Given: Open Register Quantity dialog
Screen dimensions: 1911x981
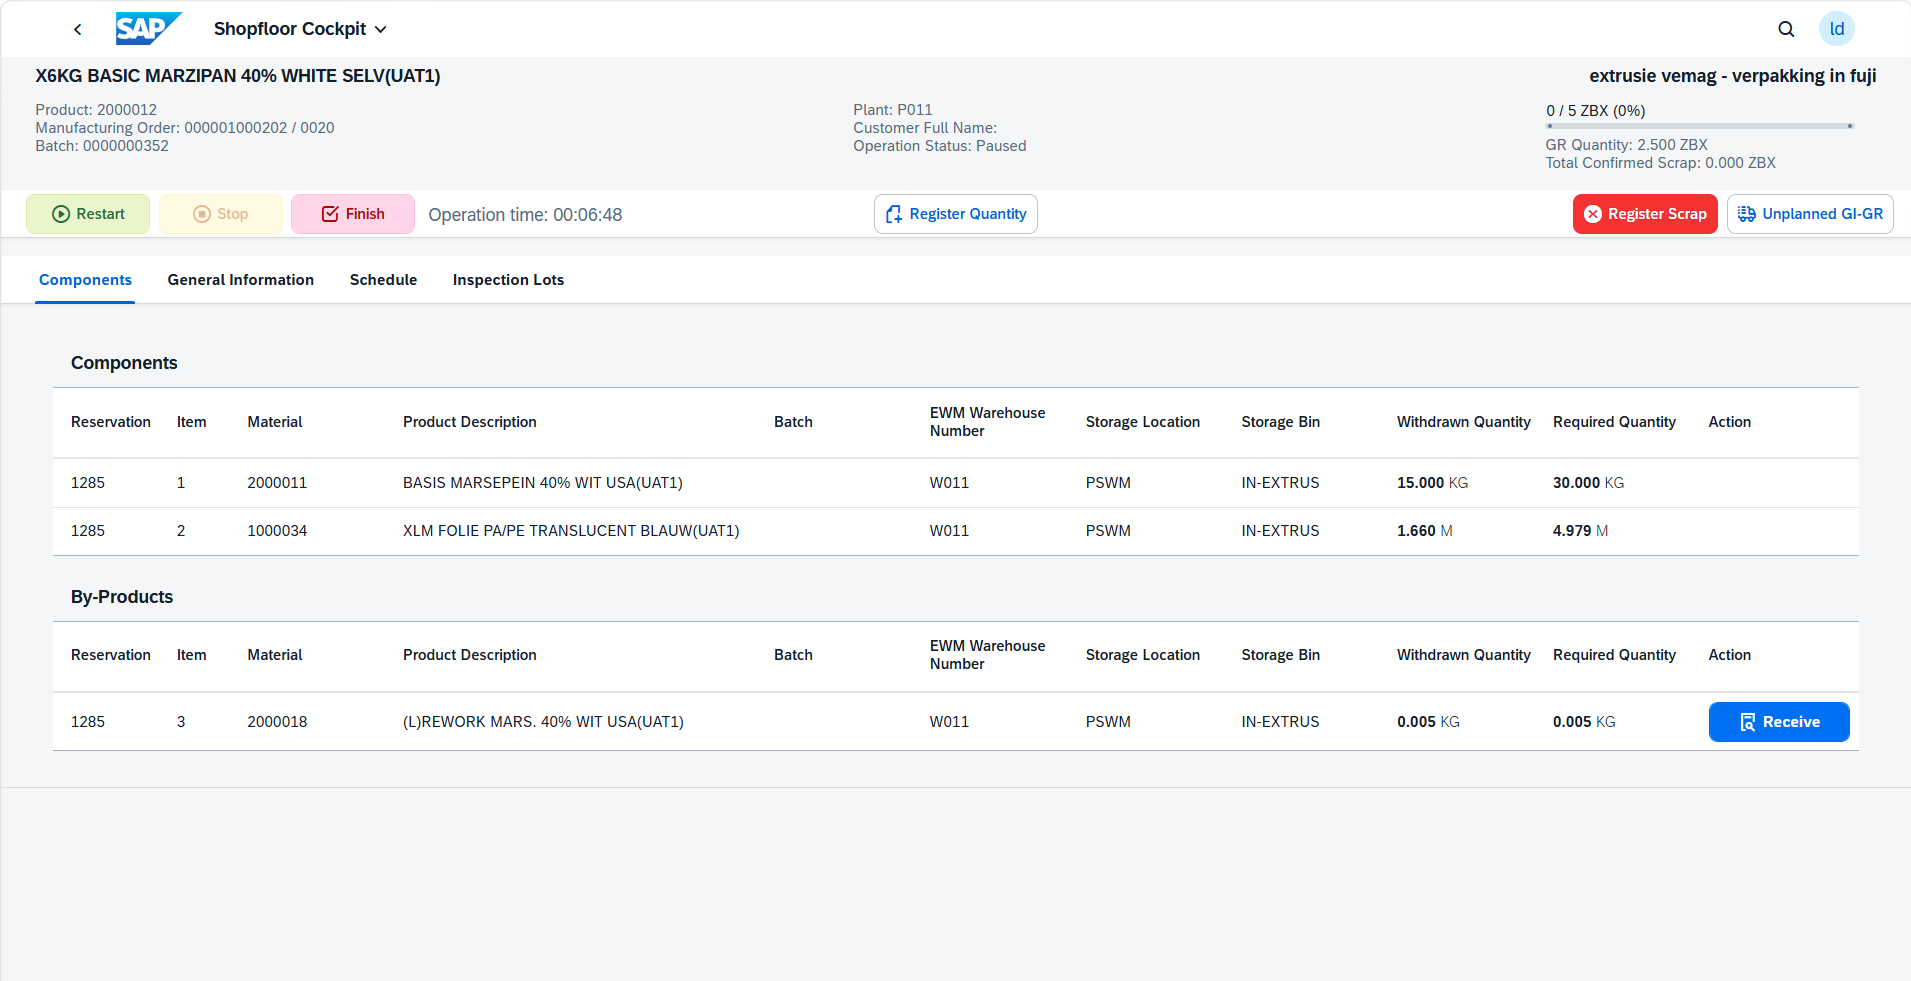Looking at the screenshot, I should point(956,214).
